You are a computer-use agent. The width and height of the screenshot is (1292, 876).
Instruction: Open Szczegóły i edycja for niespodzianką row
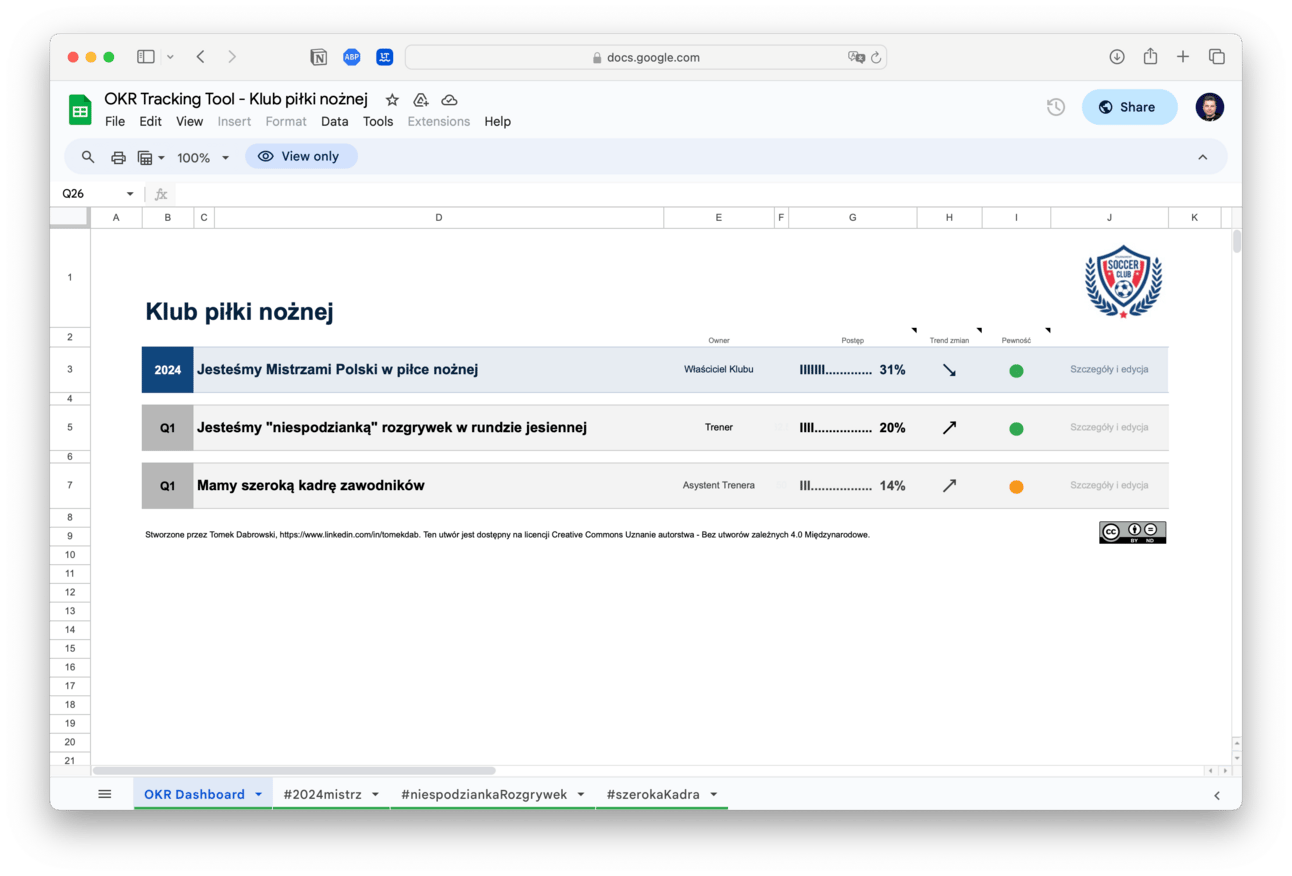1109,427
